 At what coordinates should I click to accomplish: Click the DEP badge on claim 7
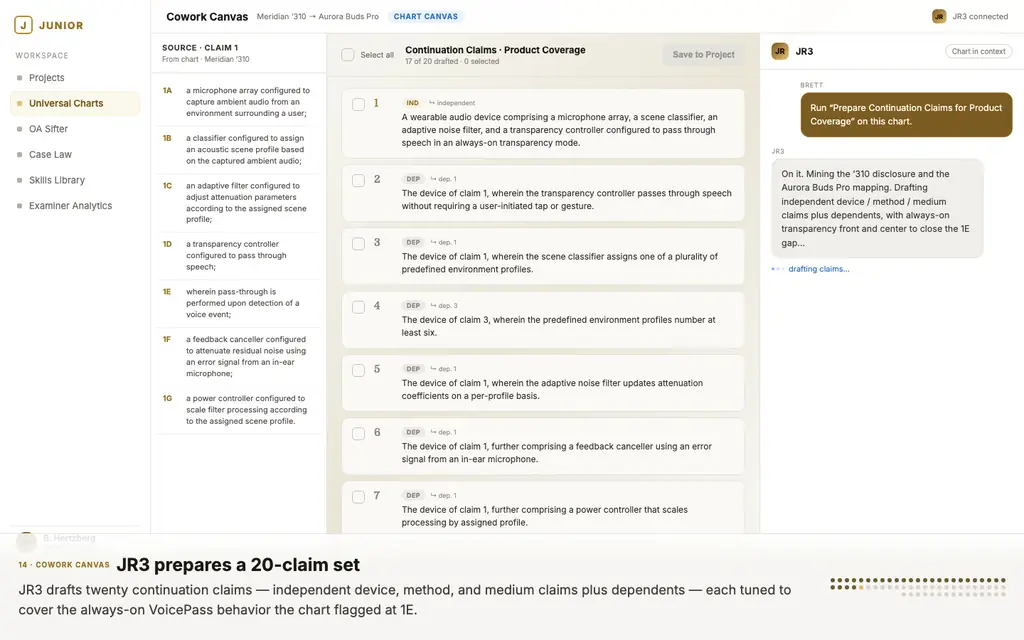[x=413, y=496]
